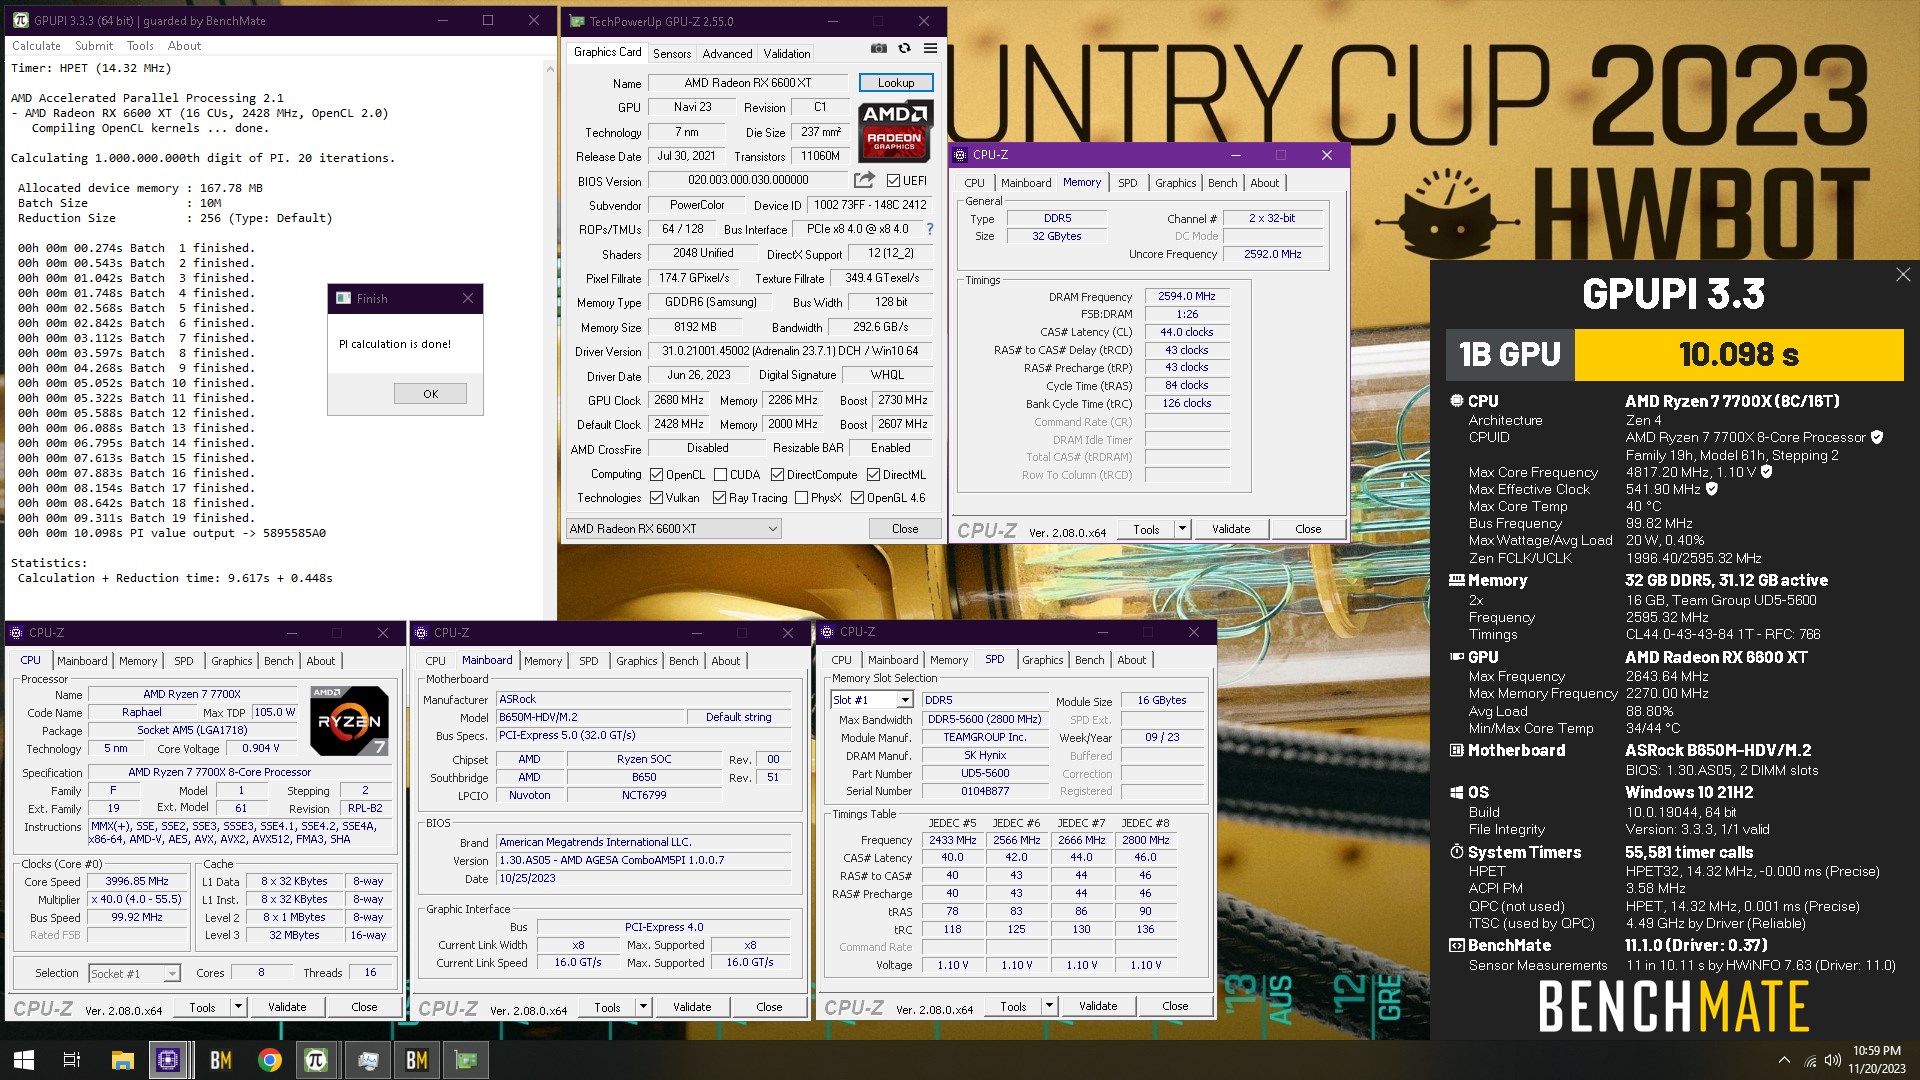This screenshot has width=1920, height=1080.
Task: Click the BenchMate CPU section icon
Action: coord(1457,401)
